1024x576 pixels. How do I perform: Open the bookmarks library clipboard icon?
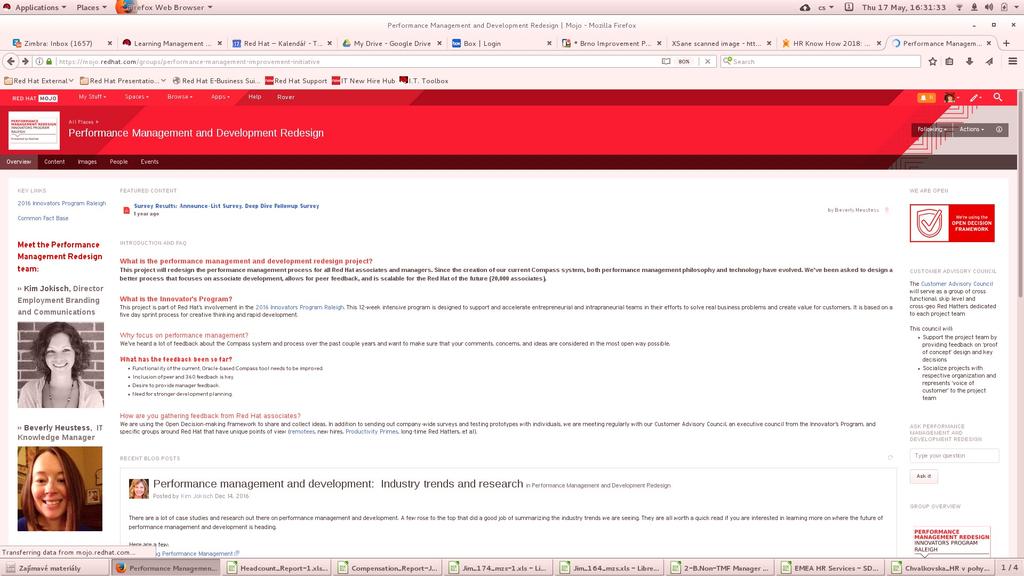(x=949, y=61)
